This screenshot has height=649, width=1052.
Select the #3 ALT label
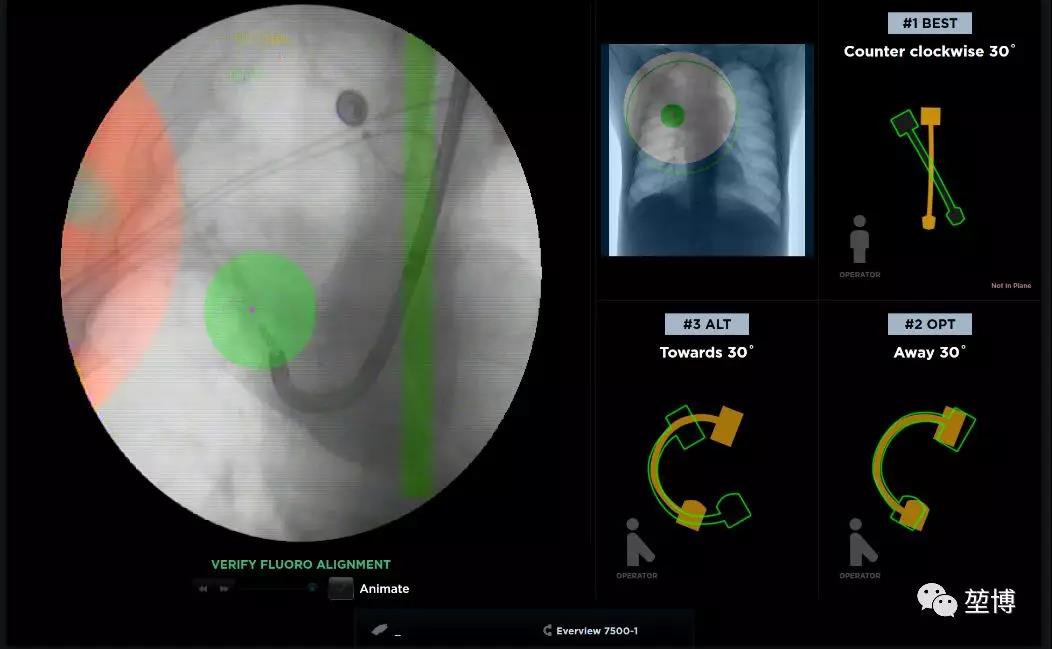coord(707,324)
